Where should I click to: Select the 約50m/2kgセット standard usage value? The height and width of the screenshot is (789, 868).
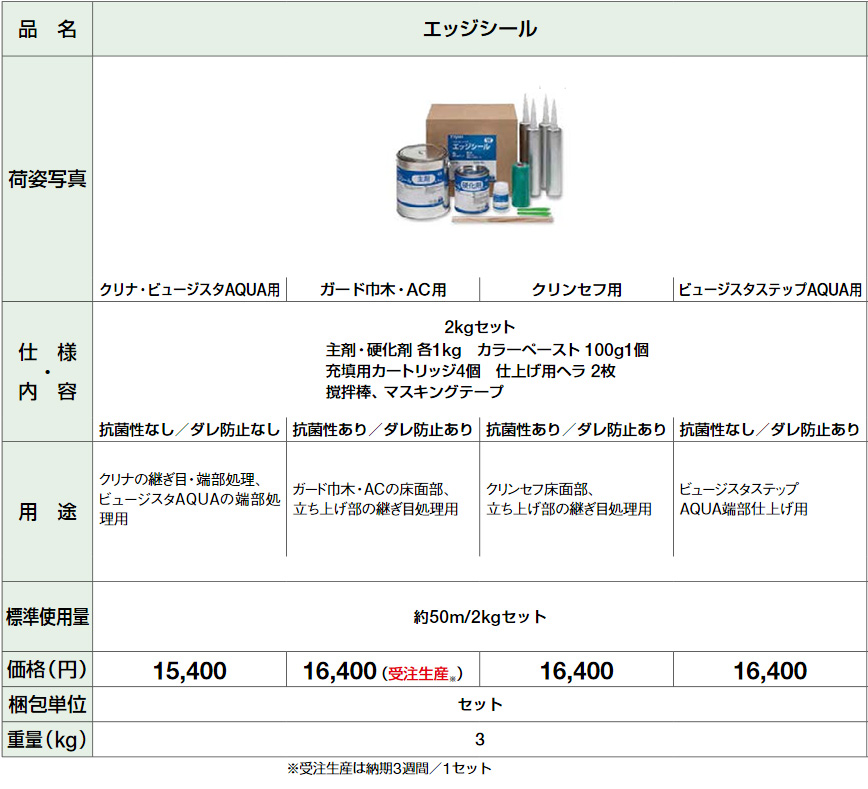coord(480,617)
